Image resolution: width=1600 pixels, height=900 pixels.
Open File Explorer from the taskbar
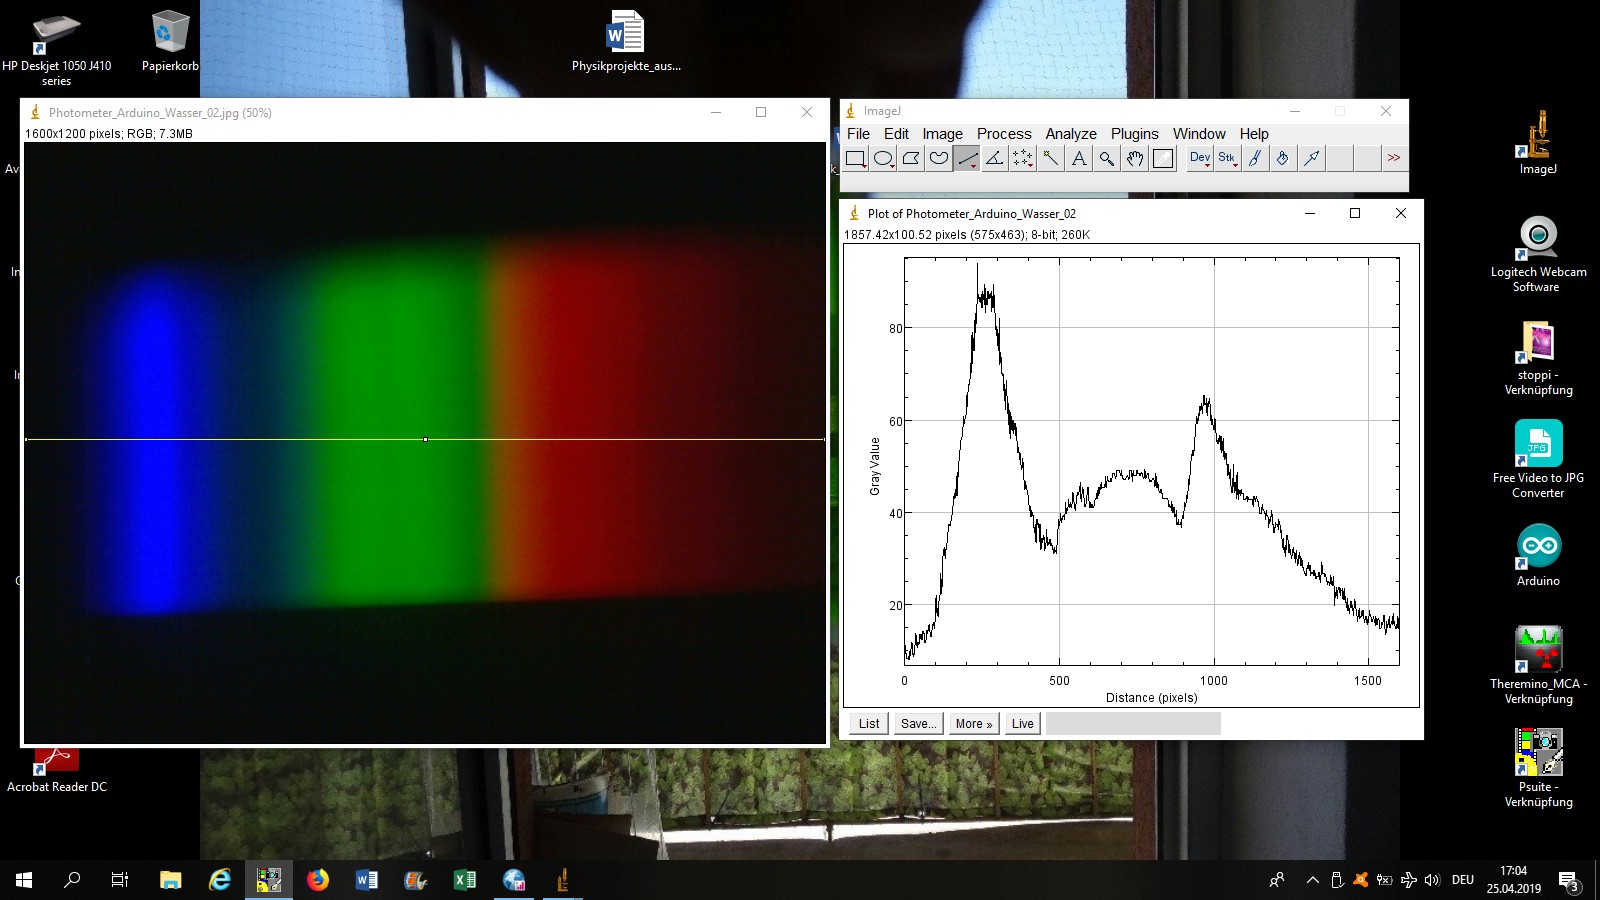(170, 880)
